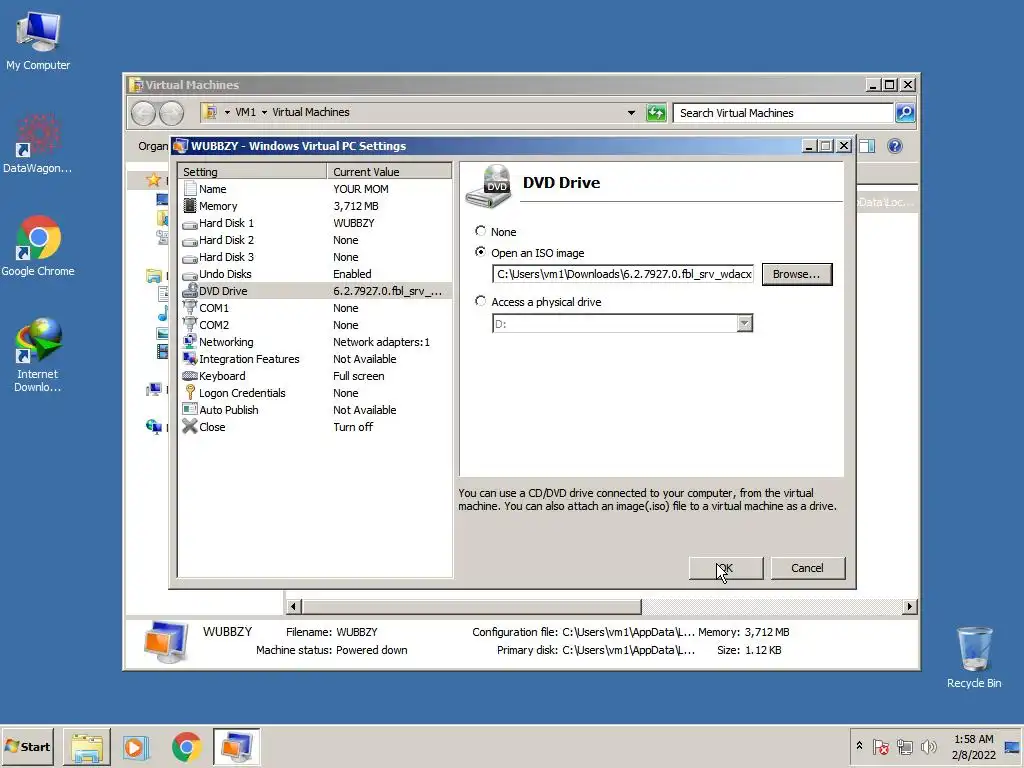This screenshot has height=768, width=1024.
Task: Cancel the settings dialog
Action: 808,568
